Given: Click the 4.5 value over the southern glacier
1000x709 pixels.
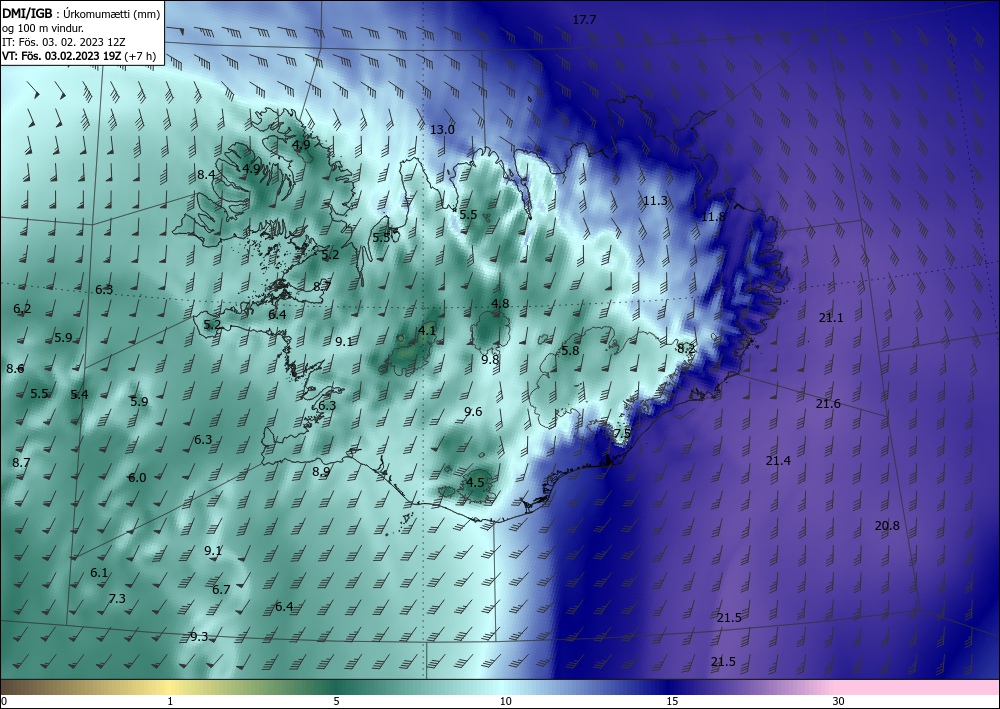Looking at the screenshot, I should (475, 483).
